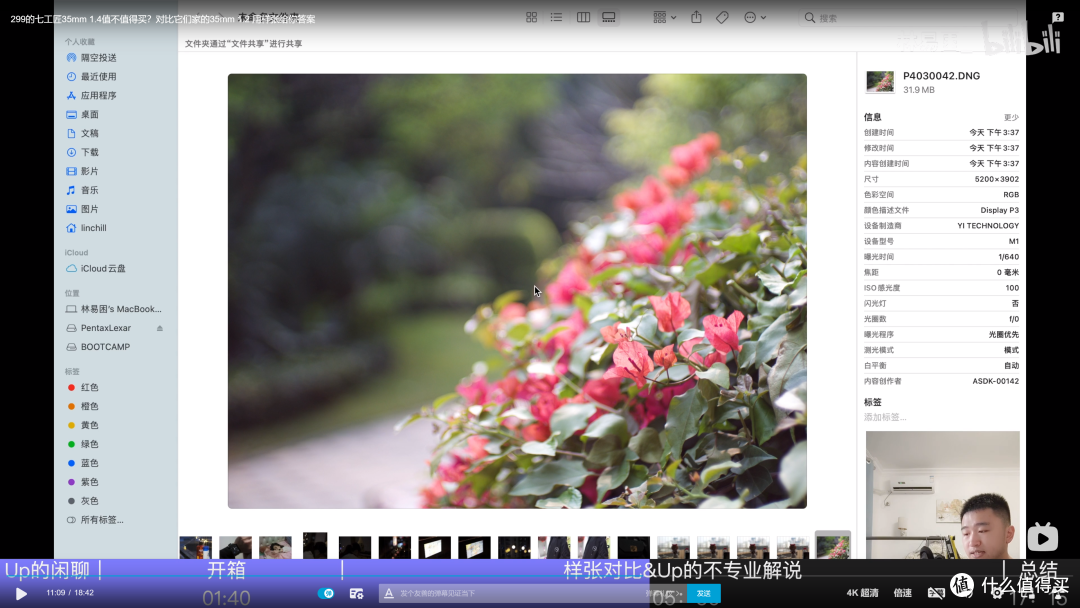Switch Finder to column view
This screenshot has width=1080, height=608.
[x=583, y=17]
